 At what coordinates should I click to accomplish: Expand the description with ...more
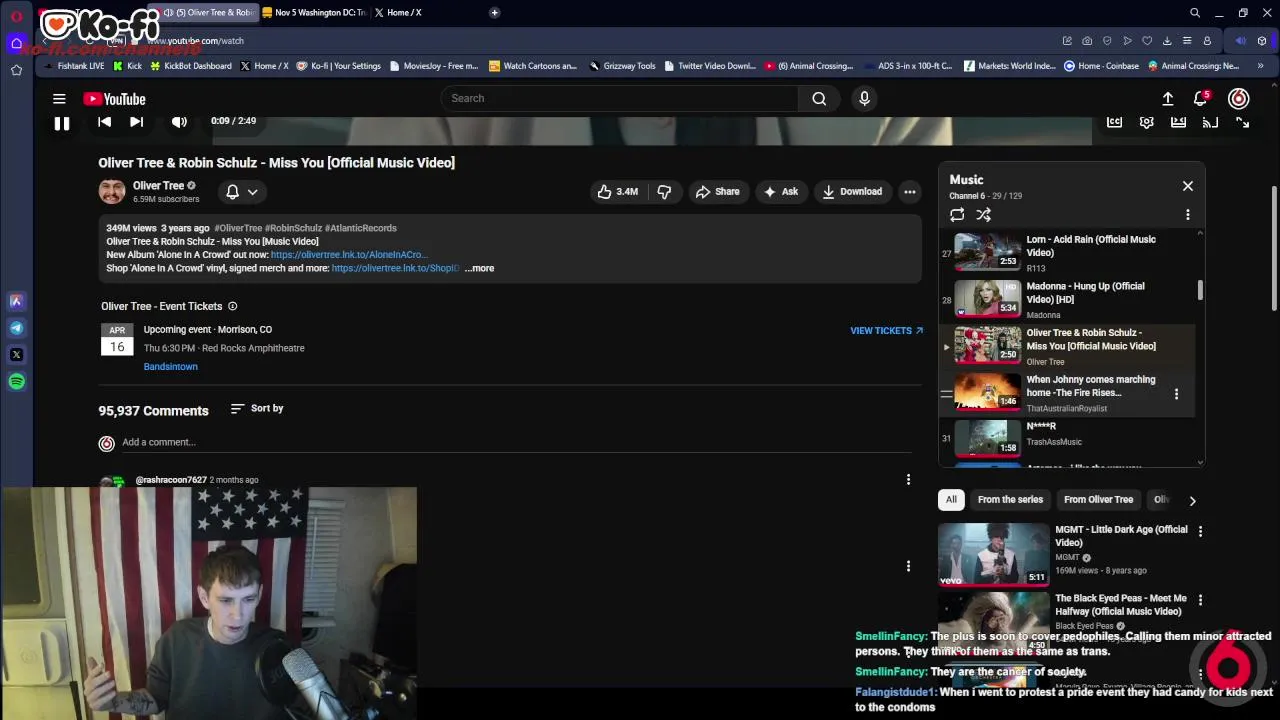(479, 268)
